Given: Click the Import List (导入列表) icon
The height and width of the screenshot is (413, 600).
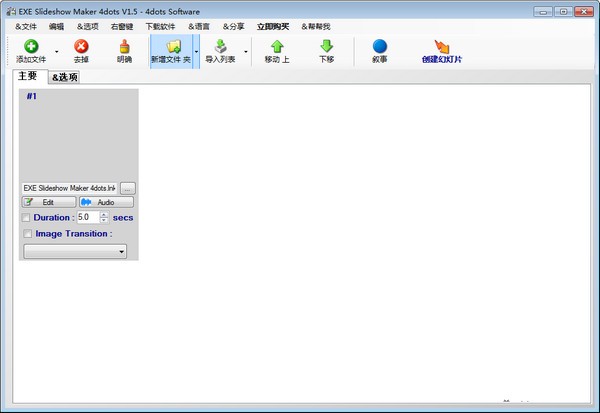Looking at the screenshot, I should [x=220, y=46].
